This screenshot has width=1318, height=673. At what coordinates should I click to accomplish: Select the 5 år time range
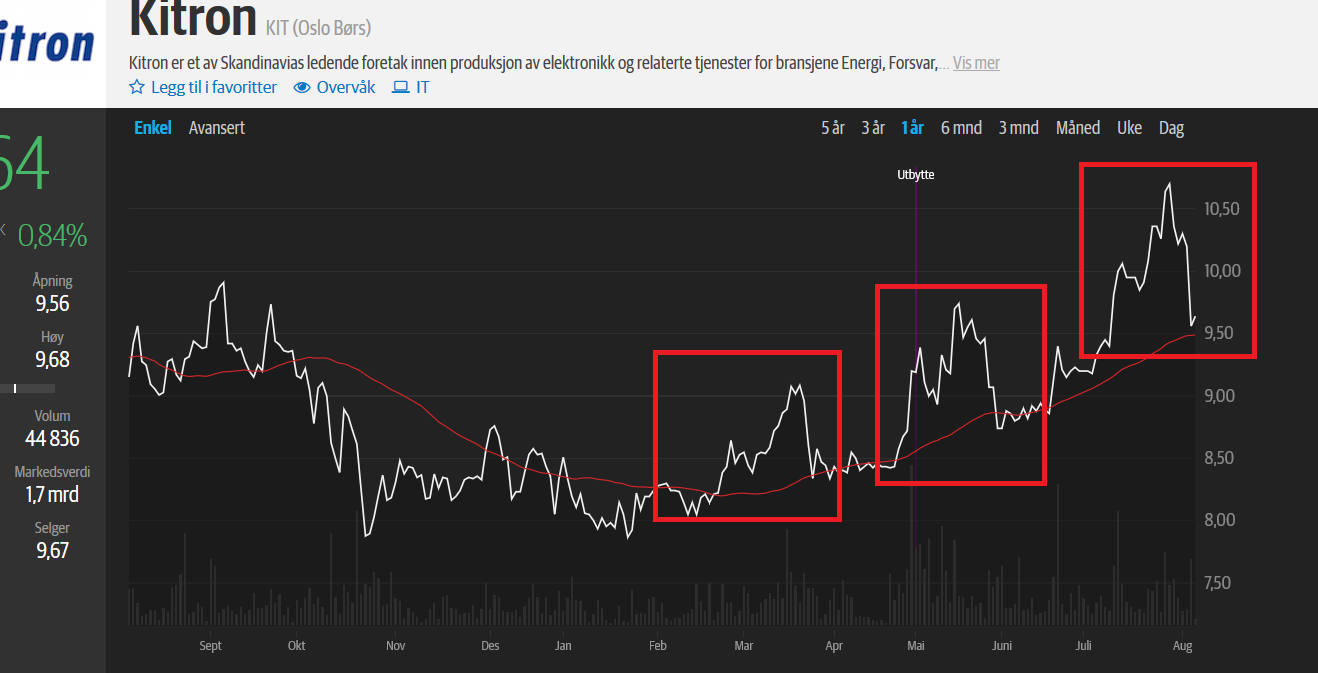point(833,127)
